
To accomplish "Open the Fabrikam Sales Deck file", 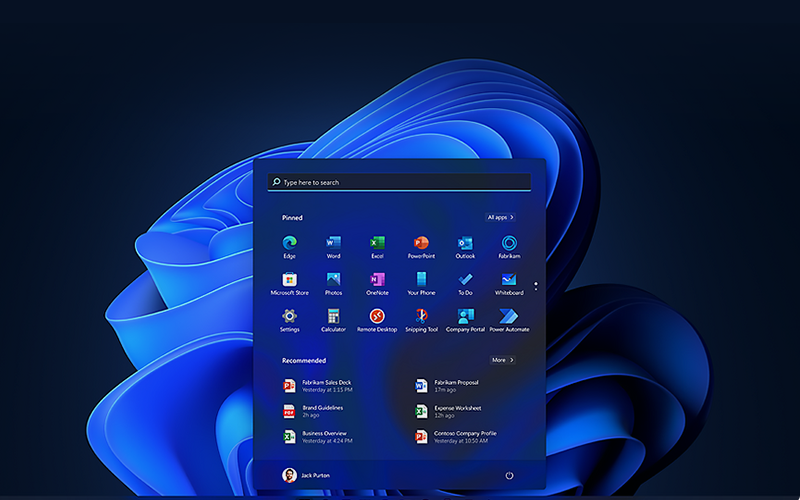I will 317,386.
